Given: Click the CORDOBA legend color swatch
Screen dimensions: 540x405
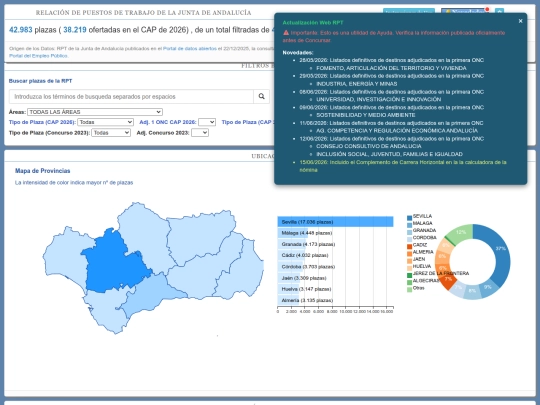Looking at the screenshot, I should point(409,239).
